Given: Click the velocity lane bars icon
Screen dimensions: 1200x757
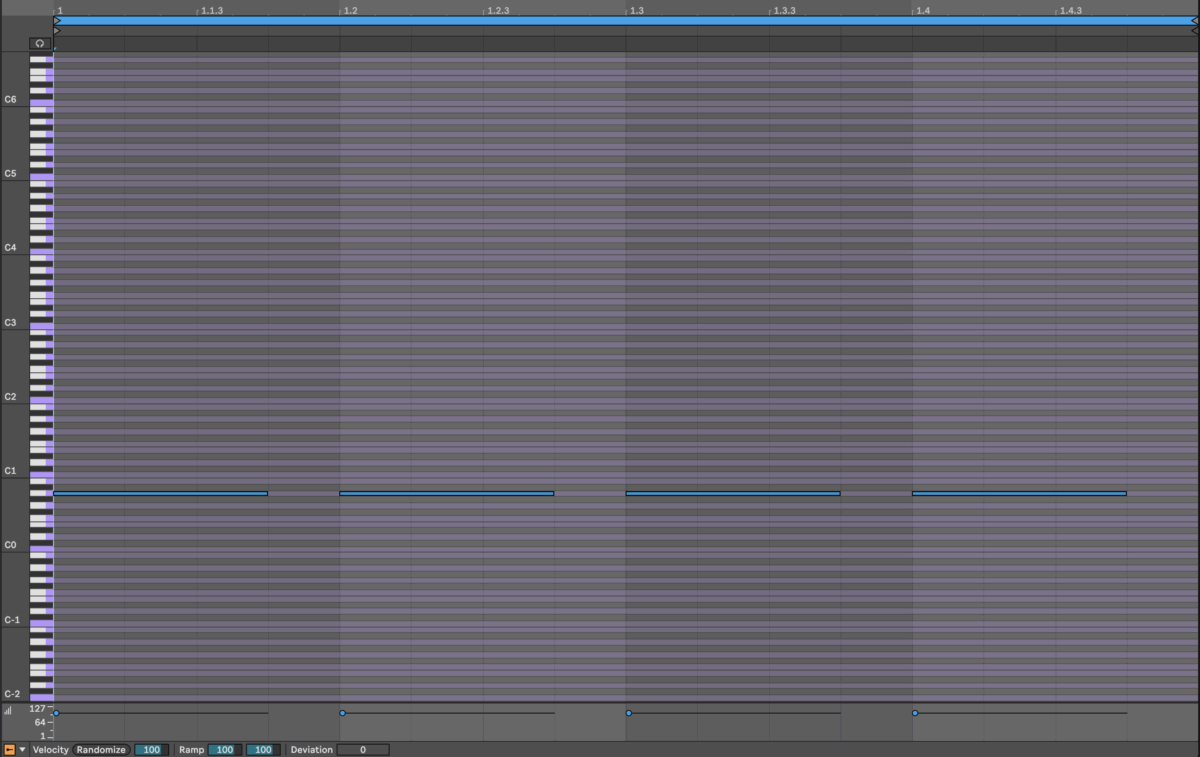Looking at the screenshot, I should coord(8,710).
